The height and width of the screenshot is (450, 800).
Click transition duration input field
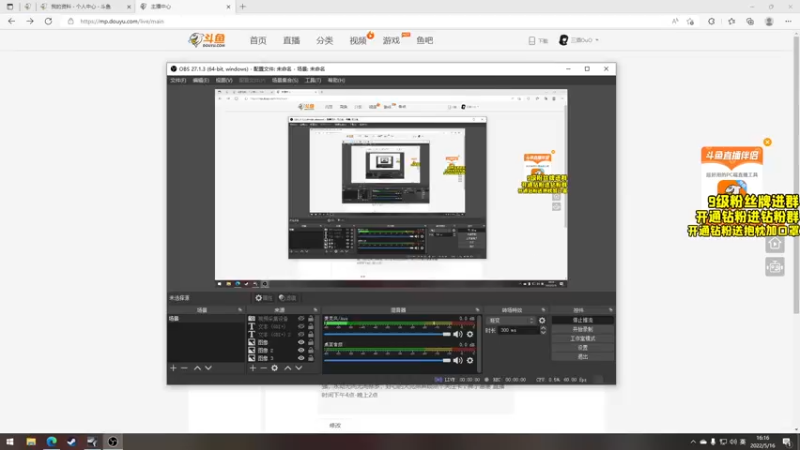click(x=518, y=331)
